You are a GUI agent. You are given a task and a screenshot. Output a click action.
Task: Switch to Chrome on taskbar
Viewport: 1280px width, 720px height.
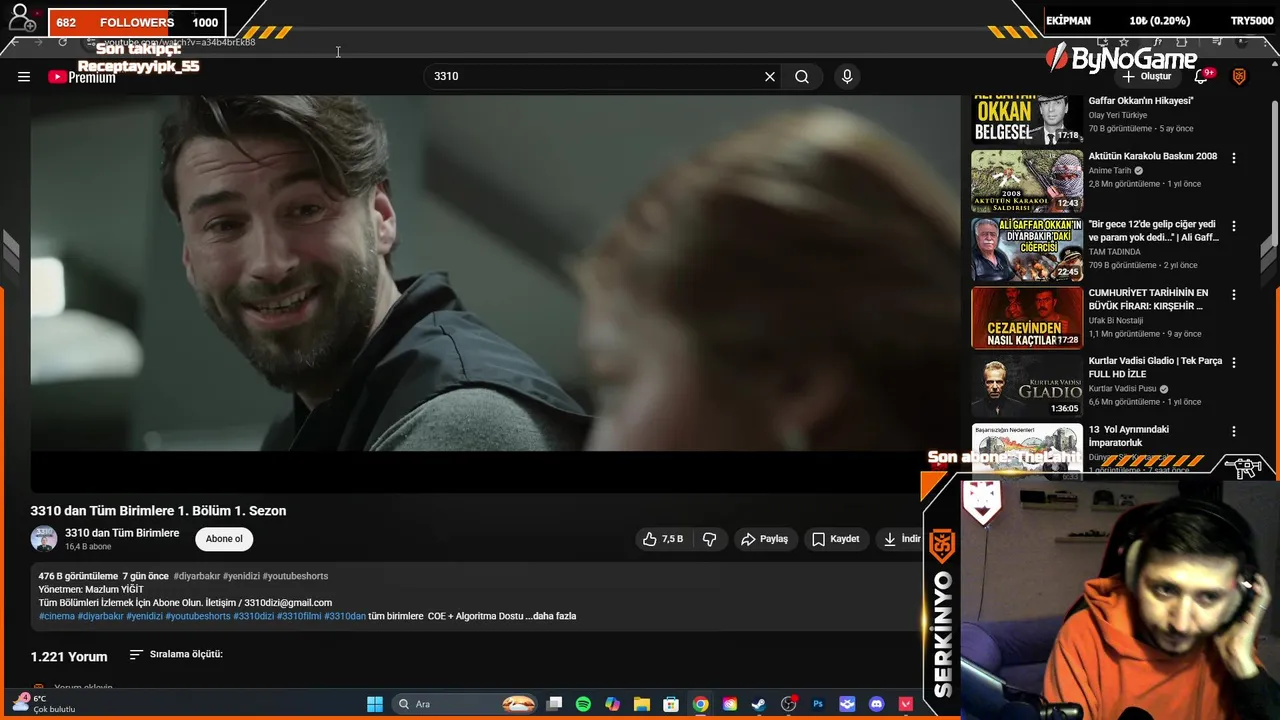700,704
